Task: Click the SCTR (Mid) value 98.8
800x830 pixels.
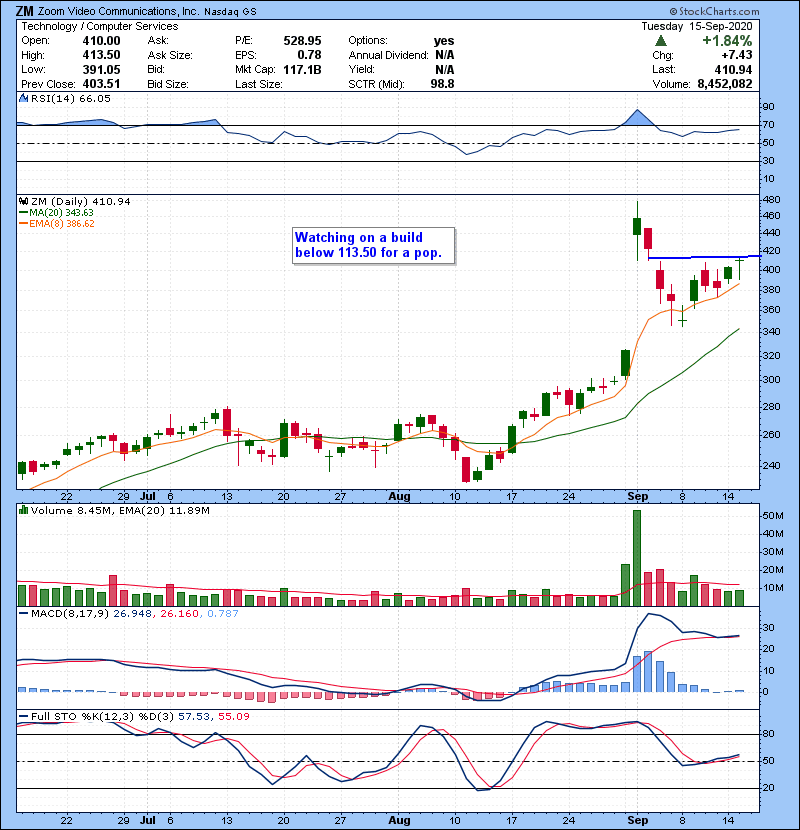Action: [443, 84]
